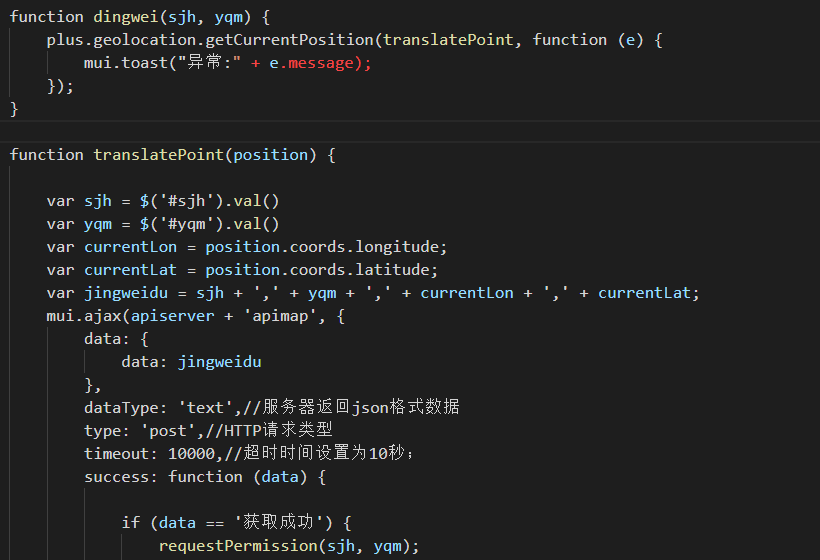Click position parameter in translatePoint
Viewport: 820px width, 560px height.
click(270, 155)
